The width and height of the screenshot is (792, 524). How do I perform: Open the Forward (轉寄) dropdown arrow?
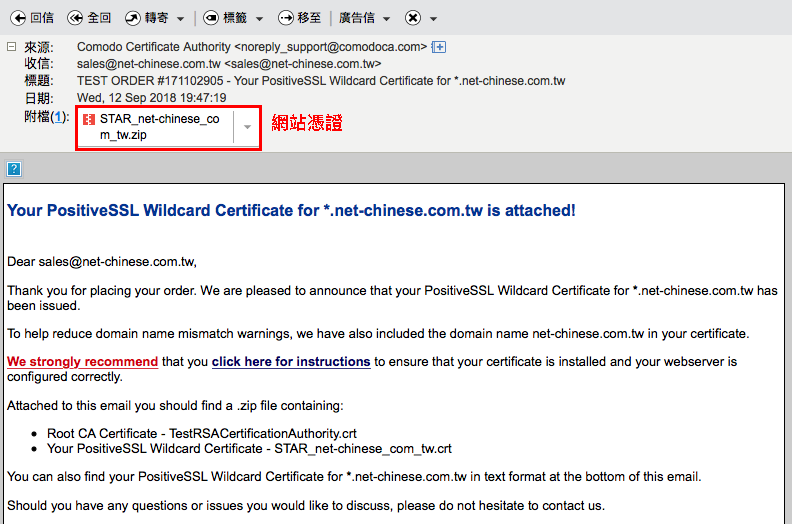tap(180, 19)
